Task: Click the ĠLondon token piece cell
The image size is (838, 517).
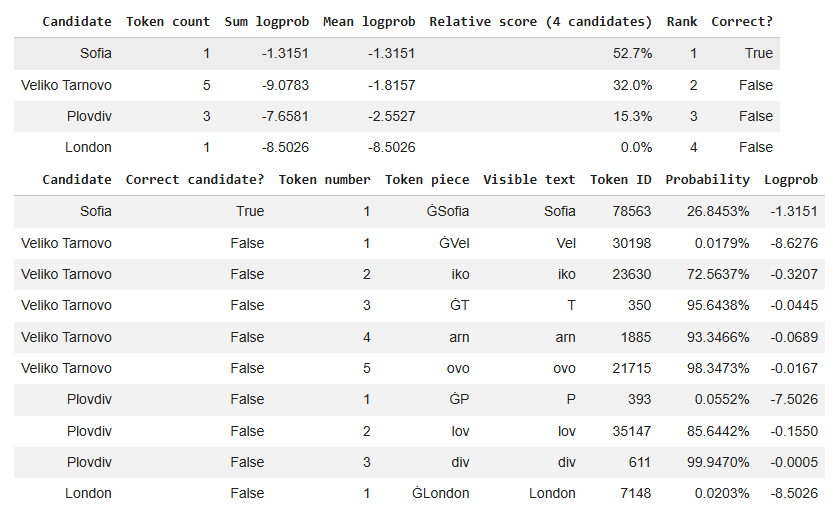Action: tap(440, 493)
